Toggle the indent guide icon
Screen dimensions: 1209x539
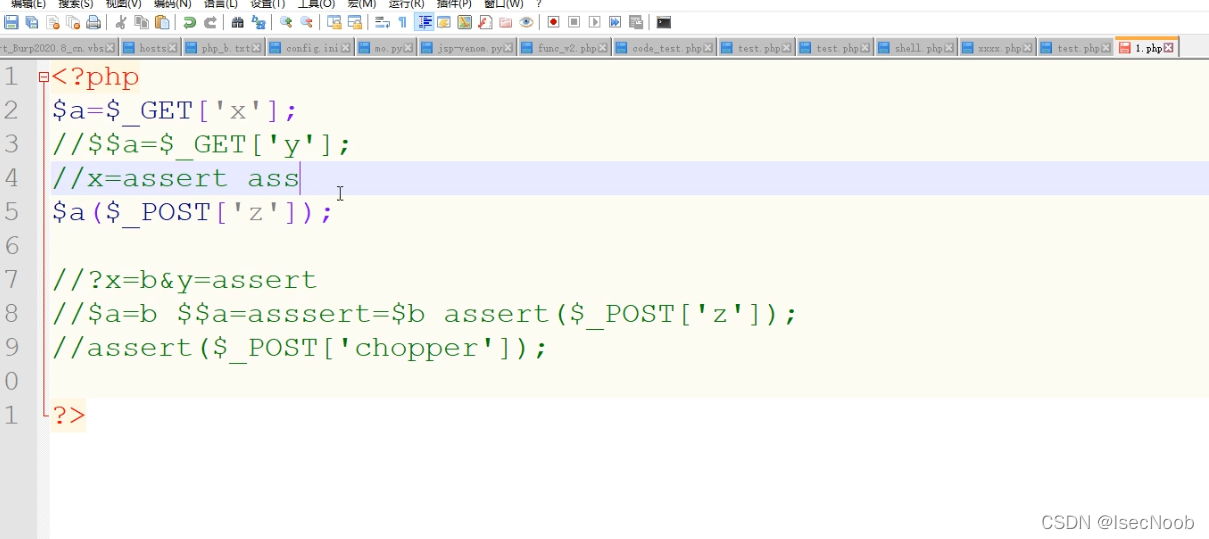pyautogui.click(x=424, y=22)
